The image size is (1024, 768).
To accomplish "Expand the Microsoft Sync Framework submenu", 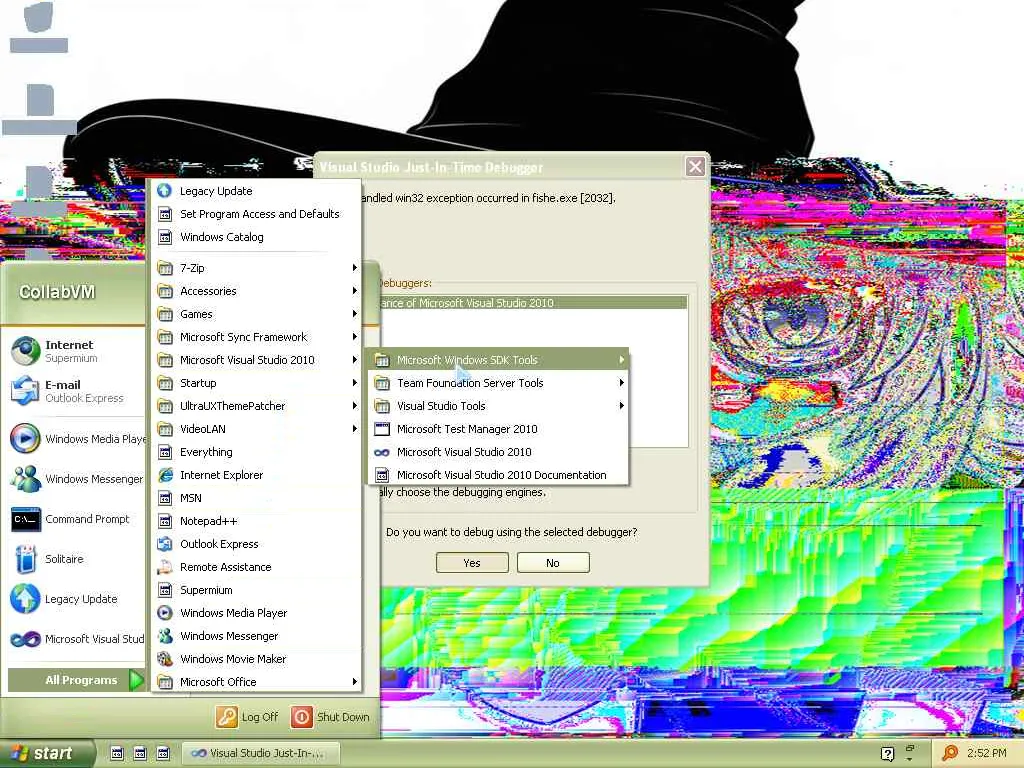I will pyautogui.click(x=256, y=337).
